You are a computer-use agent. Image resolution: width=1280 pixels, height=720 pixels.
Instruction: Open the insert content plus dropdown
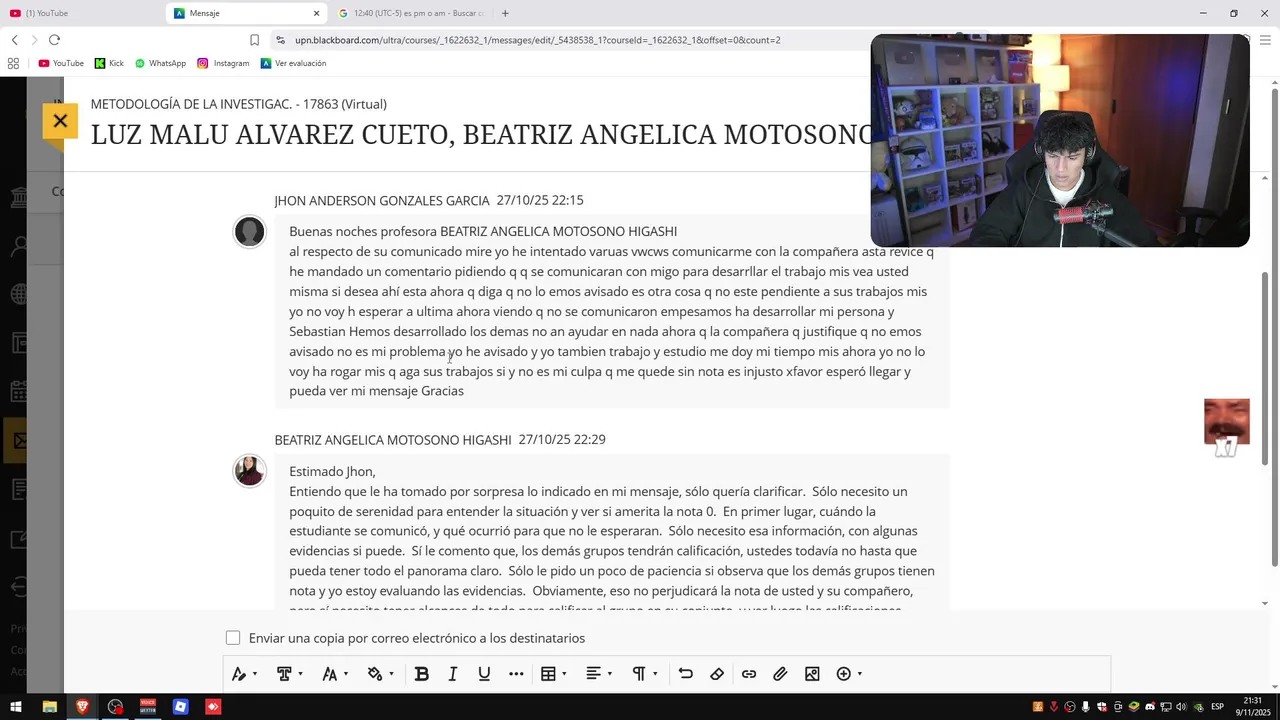(849, 674)
